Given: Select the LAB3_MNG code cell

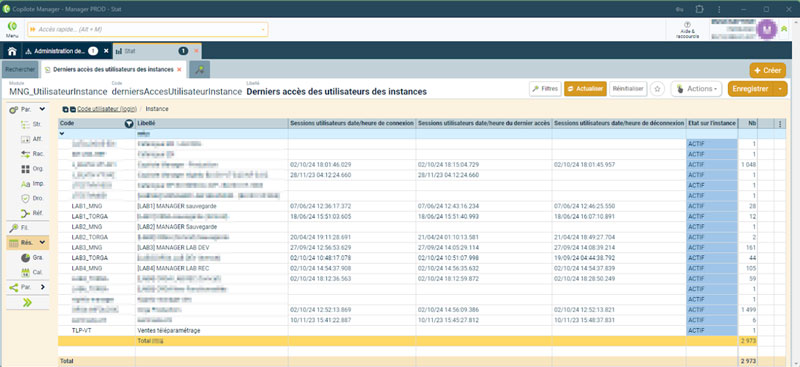Looking at the screenshot, I should pyautogui.click(x=97, y=248).
